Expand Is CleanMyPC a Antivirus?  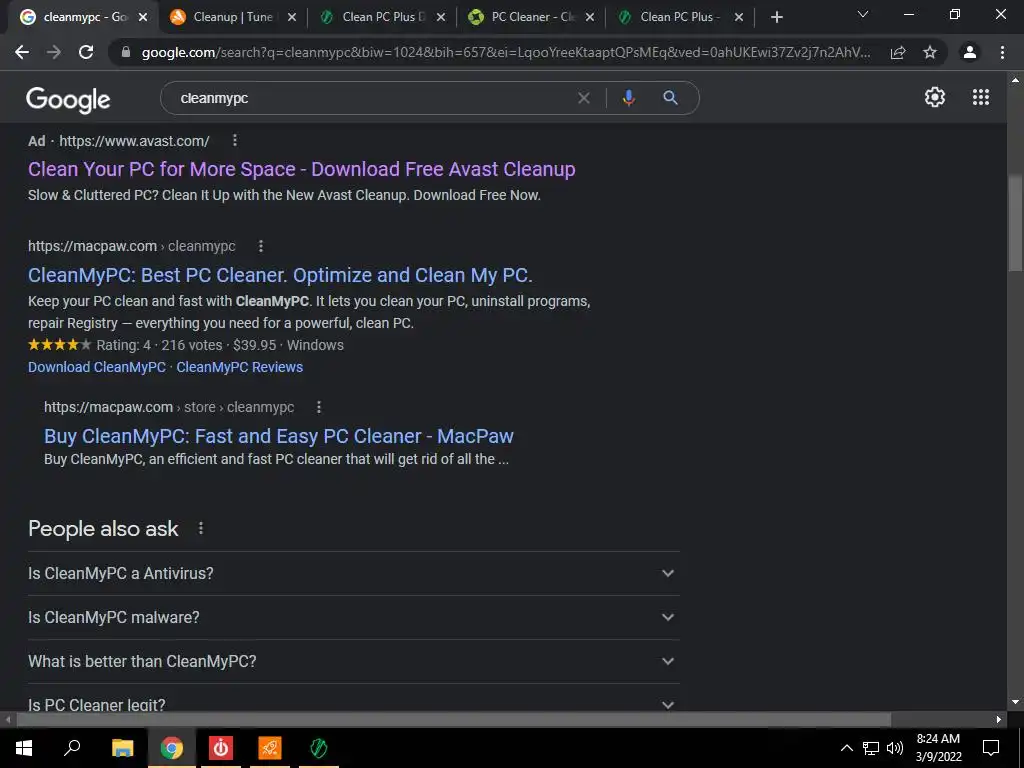pyautogui.click(x=353, y=573)
